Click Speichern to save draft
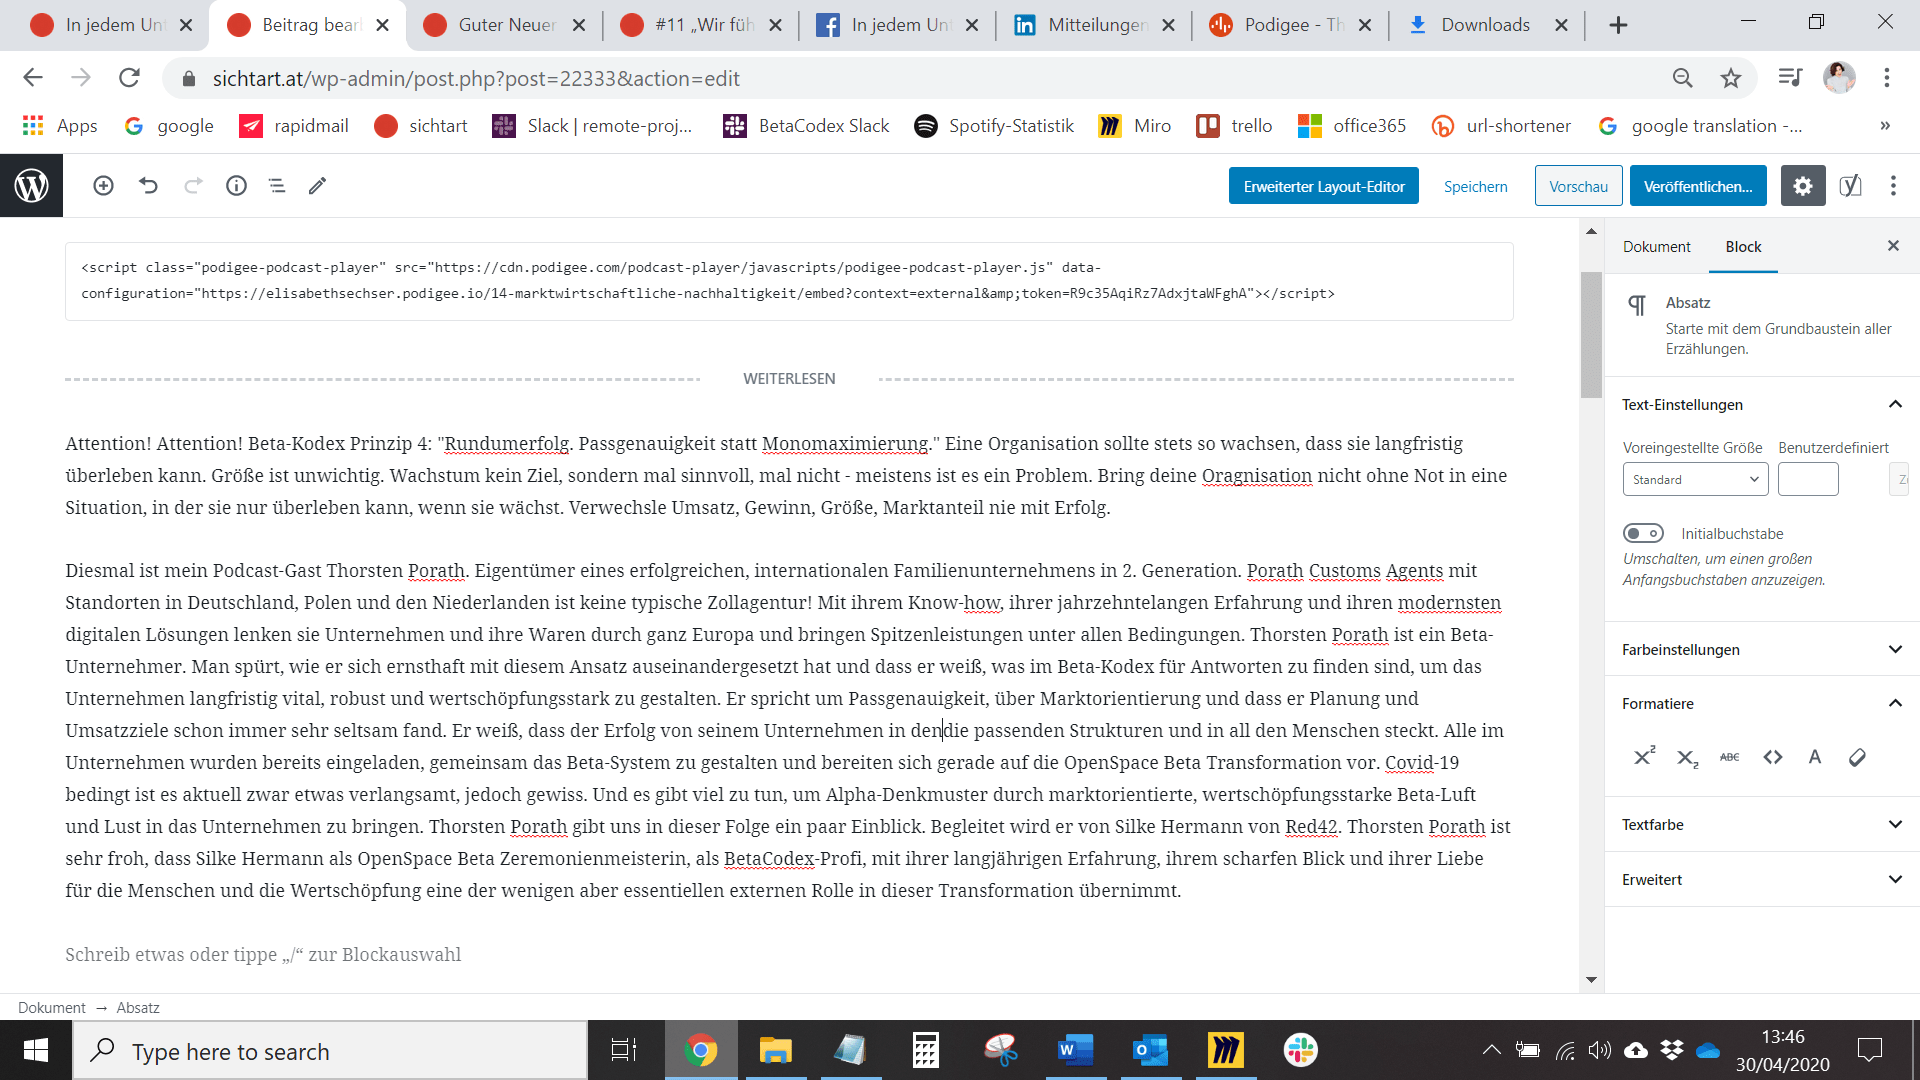This screenshot has width=1920, height=1080. click(1475, 186)
